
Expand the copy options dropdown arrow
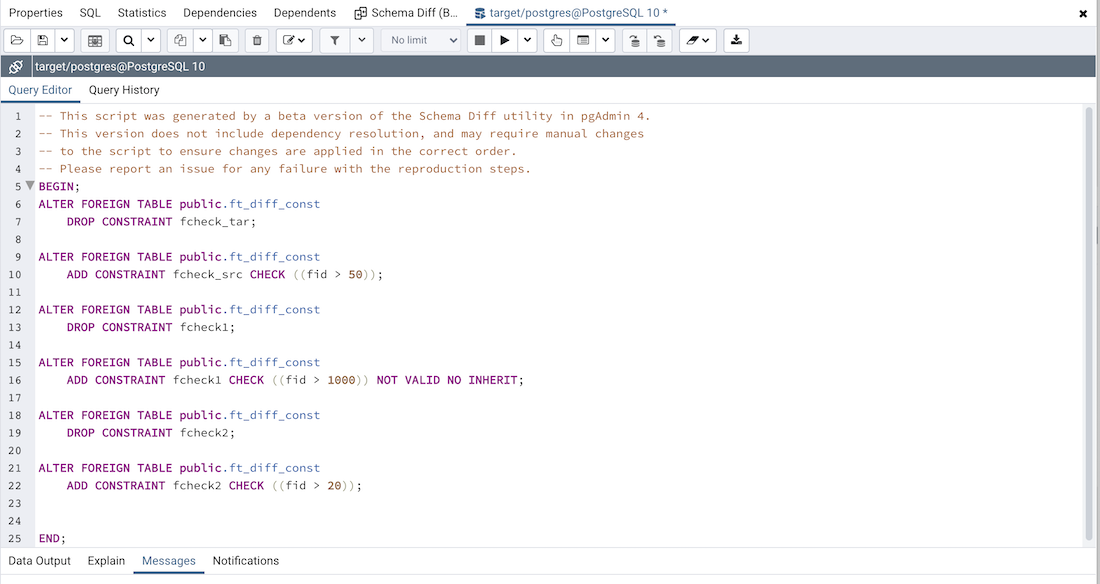(x=202, y=41)
